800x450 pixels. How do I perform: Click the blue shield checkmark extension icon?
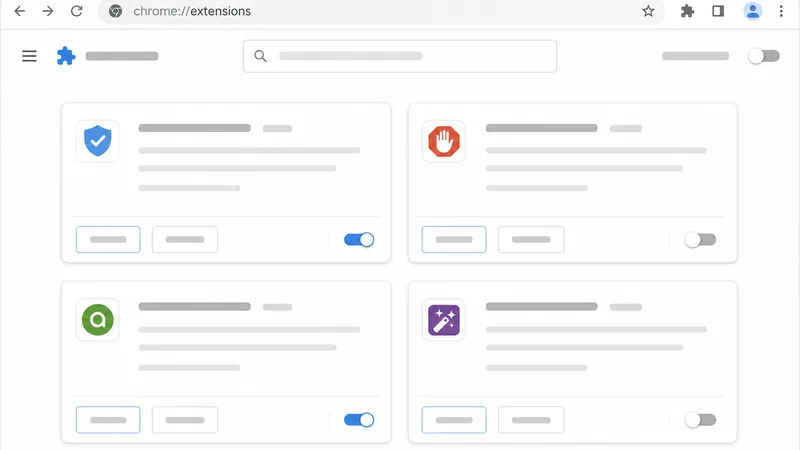coord(97,141)
